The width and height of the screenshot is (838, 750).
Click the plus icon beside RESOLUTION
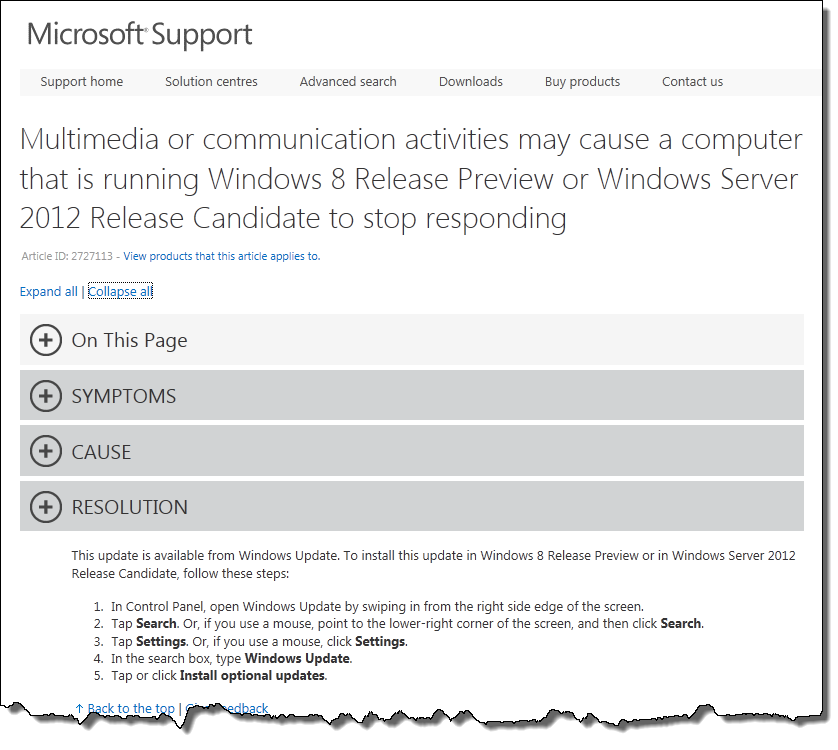[x=46, y=507]
